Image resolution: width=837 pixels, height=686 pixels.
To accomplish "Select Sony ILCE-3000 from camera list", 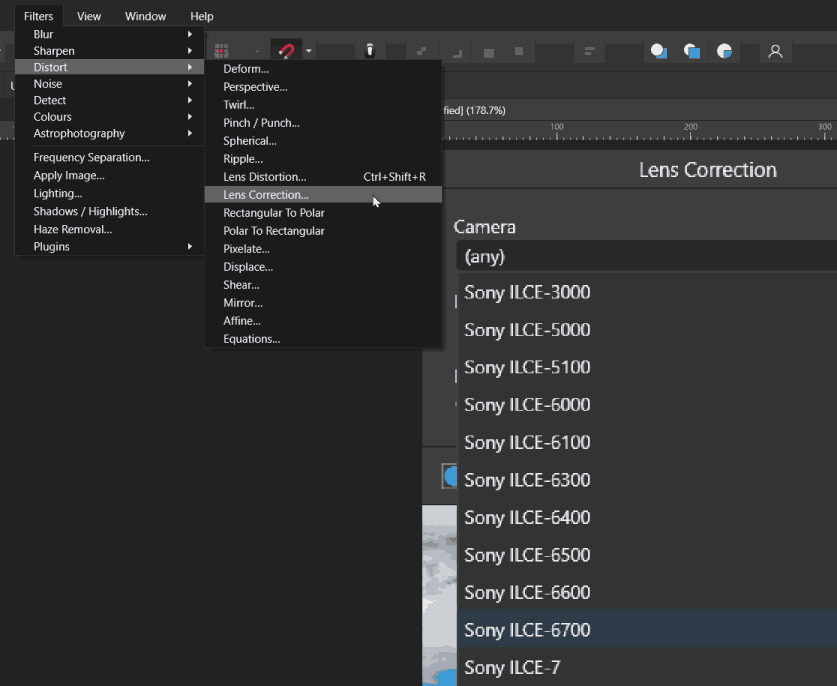I will 647,293.
